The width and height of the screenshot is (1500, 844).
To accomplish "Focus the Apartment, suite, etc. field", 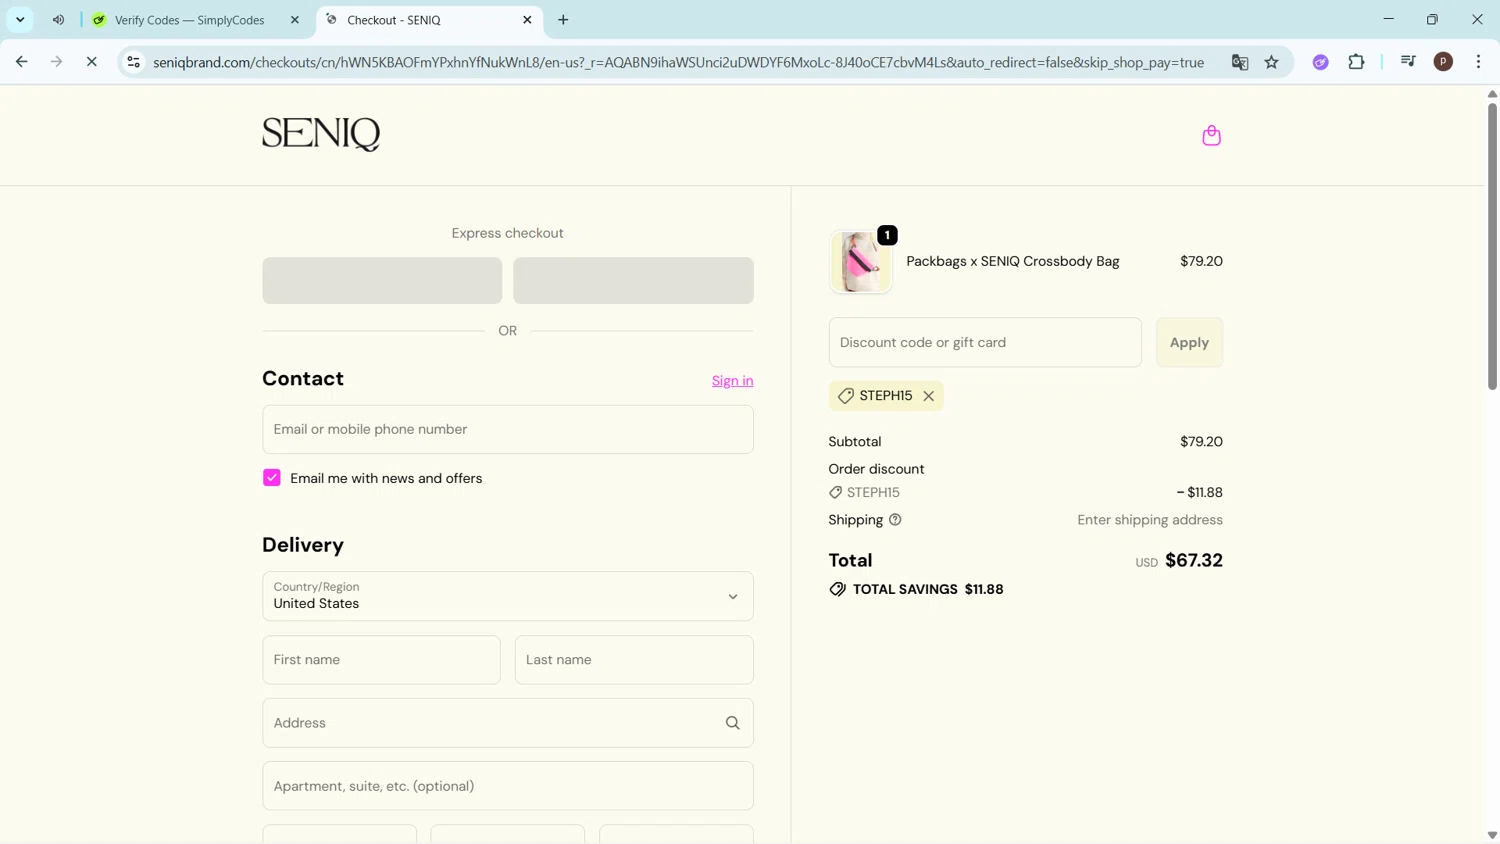I will (508, 786).
